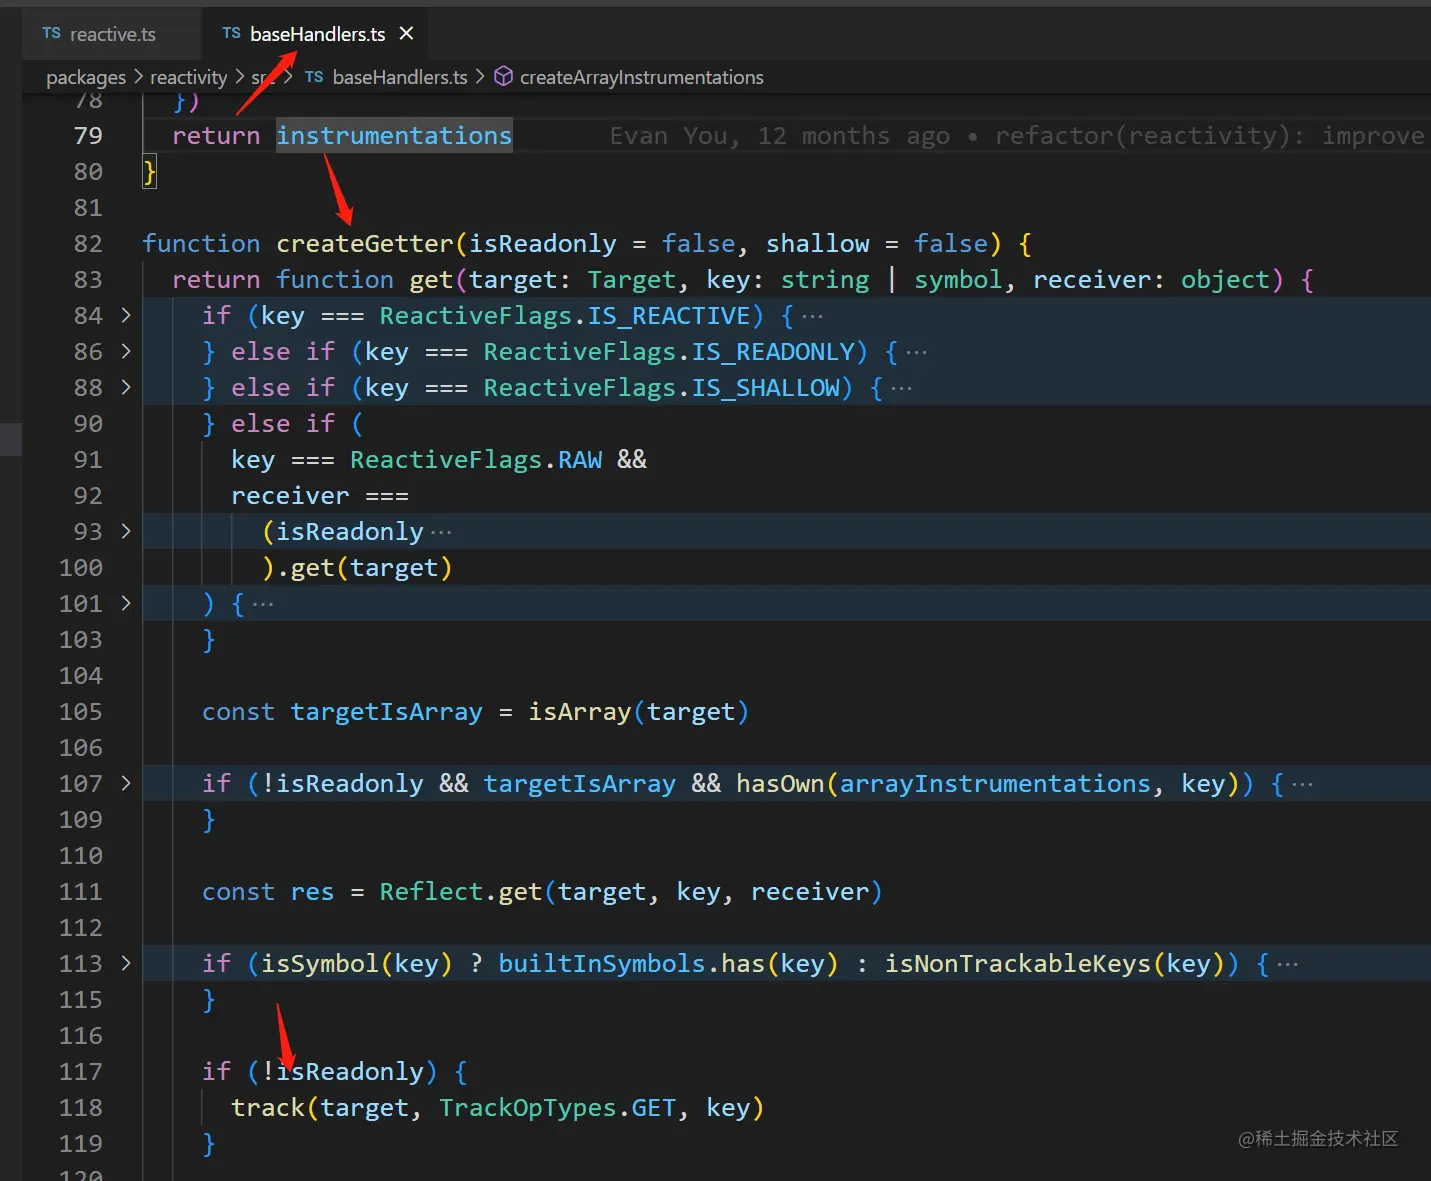The height and width of the screenshot is (1181, 1431).
Task: Click line number 111 in the gutter
Action: pos(81,891)
